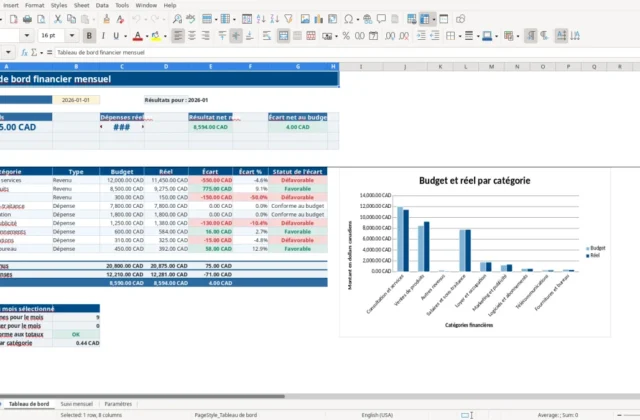The height and width of the screenshot is (420, 640).
Task: Click the blue border color swatch
Action: pyautogui.click(x=487, y=36)
